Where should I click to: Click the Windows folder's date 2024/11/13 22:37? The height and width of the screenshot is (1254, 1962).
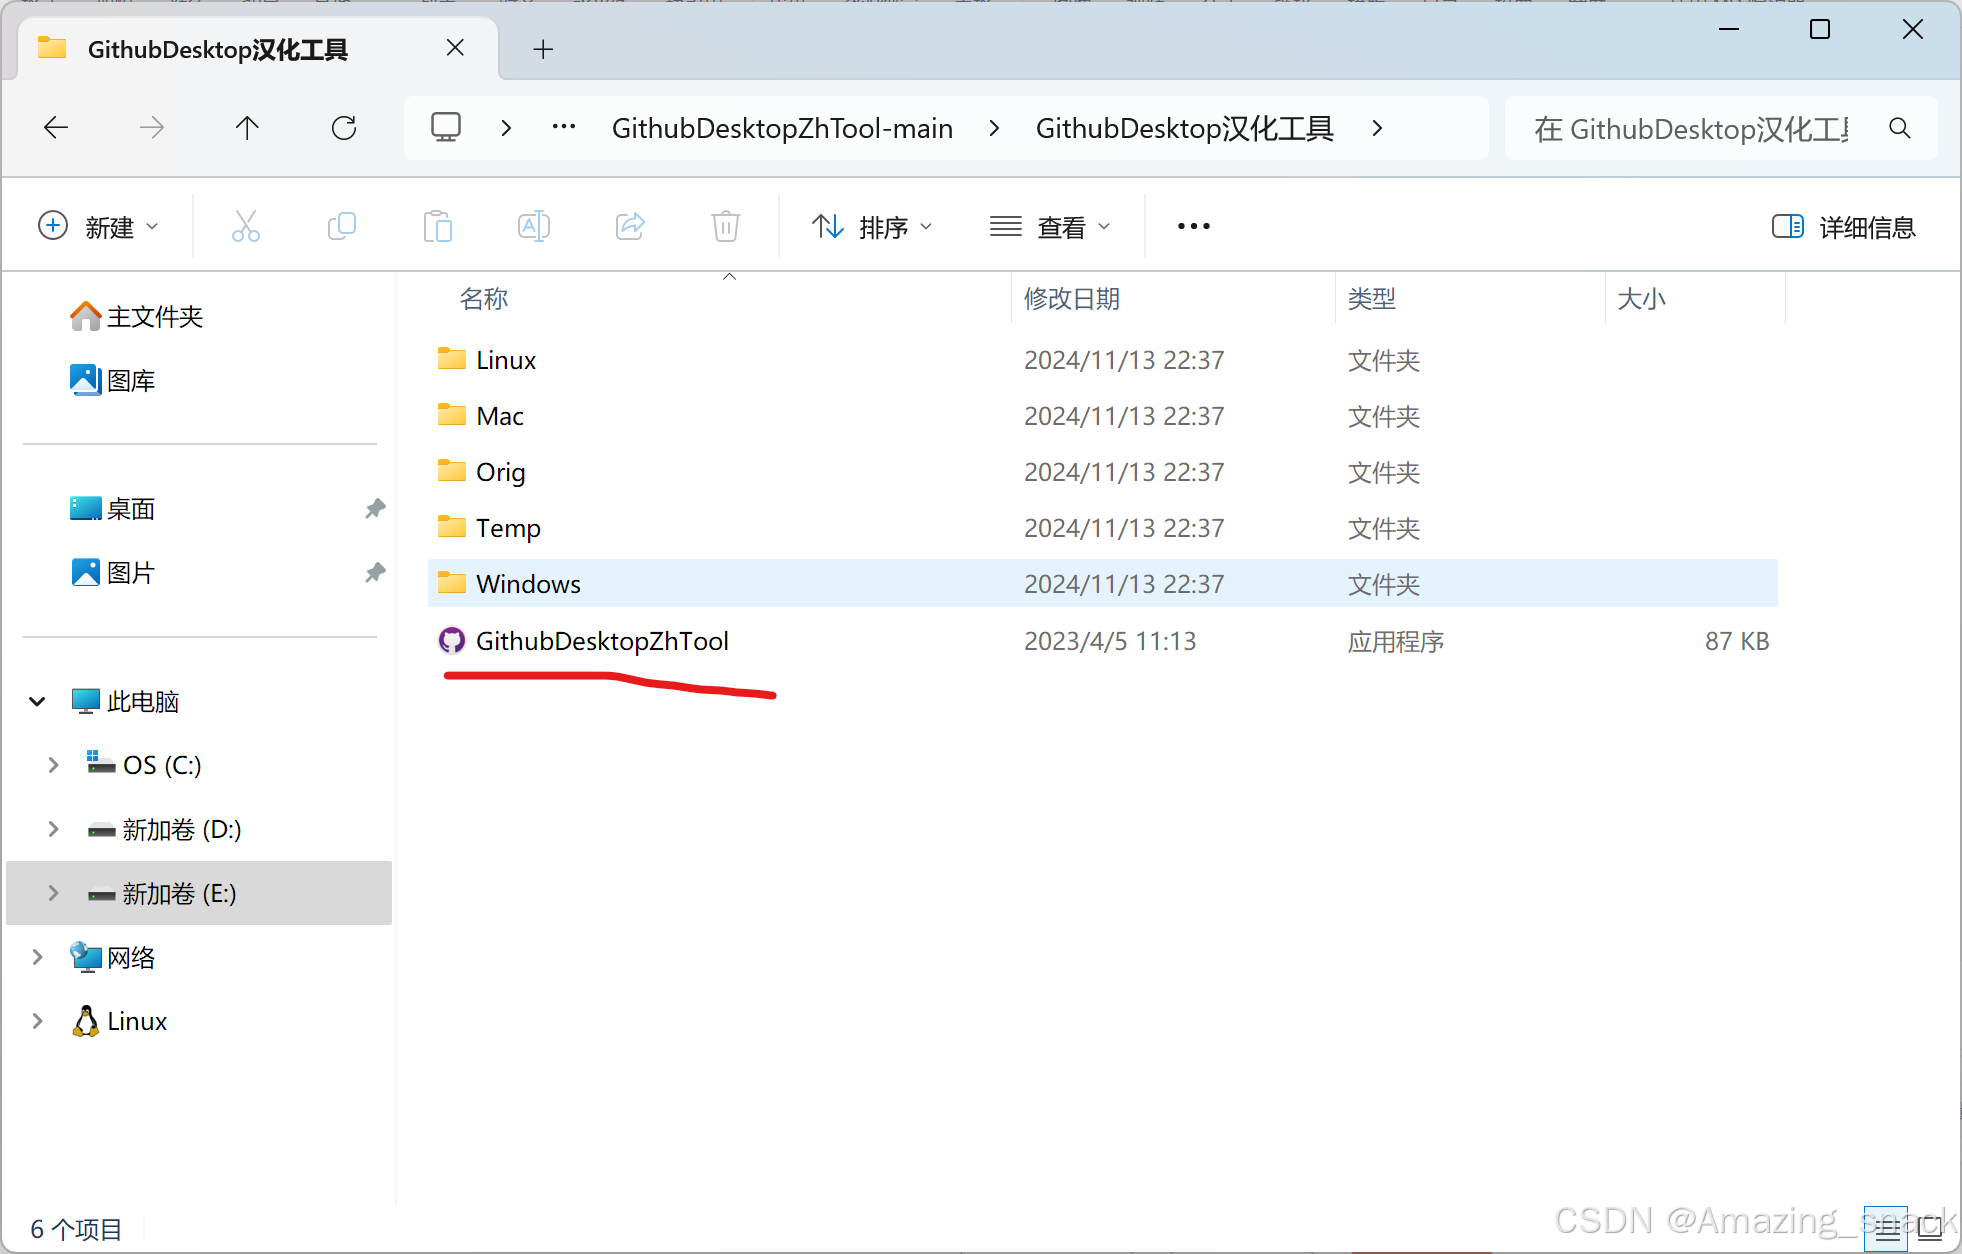click(x=1124, y=584)
